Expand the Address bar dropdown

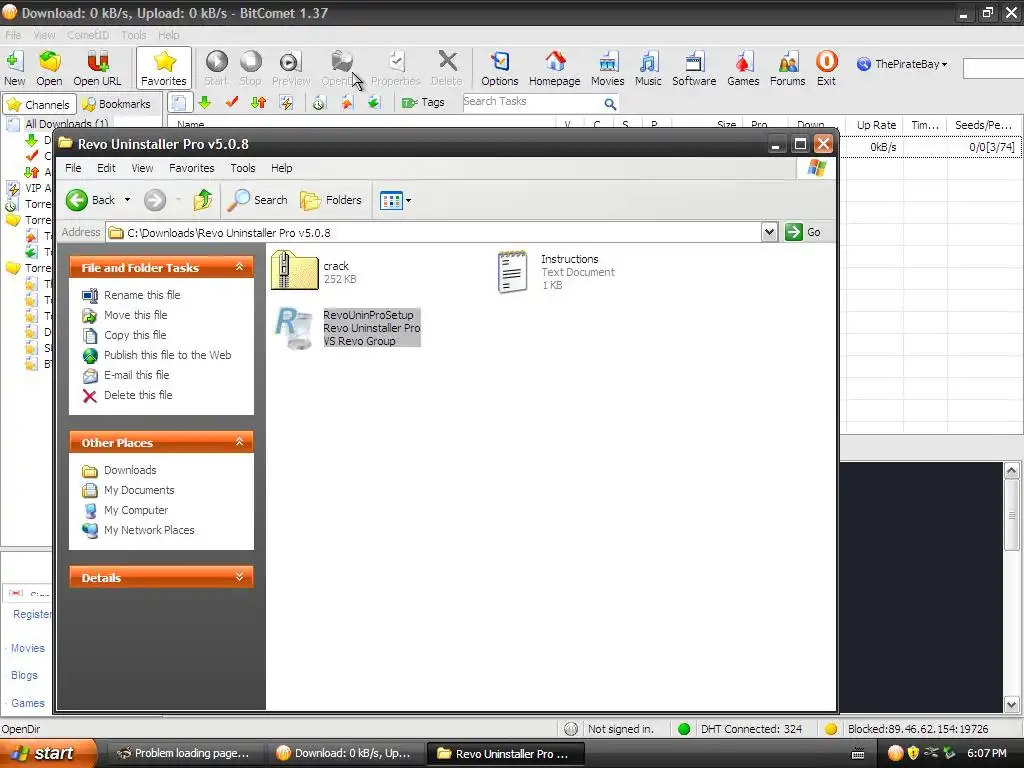[769, 232]
